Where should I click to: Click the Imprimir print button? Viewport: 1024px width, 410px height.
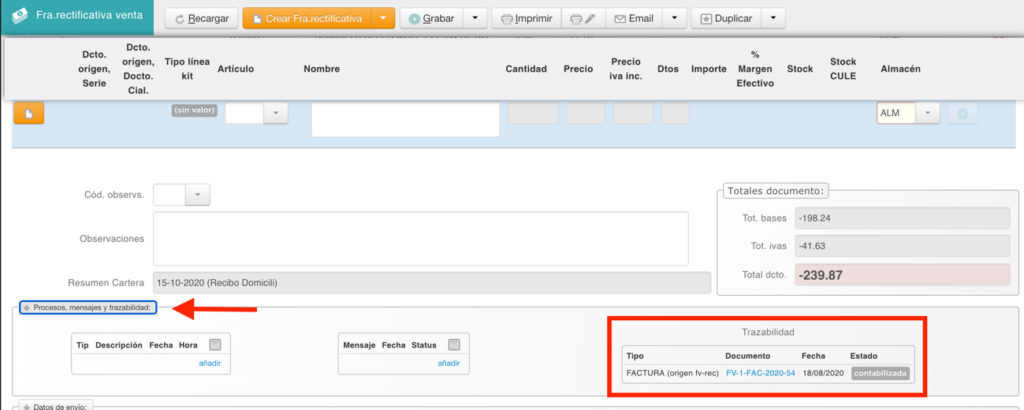click(526, 19)
